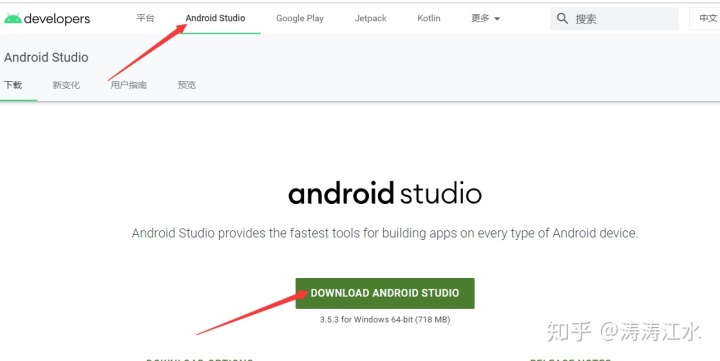Go to Jetpack section
Image resolution: width=720 pixels, height=361 pixels.
(x=371, y=18)
